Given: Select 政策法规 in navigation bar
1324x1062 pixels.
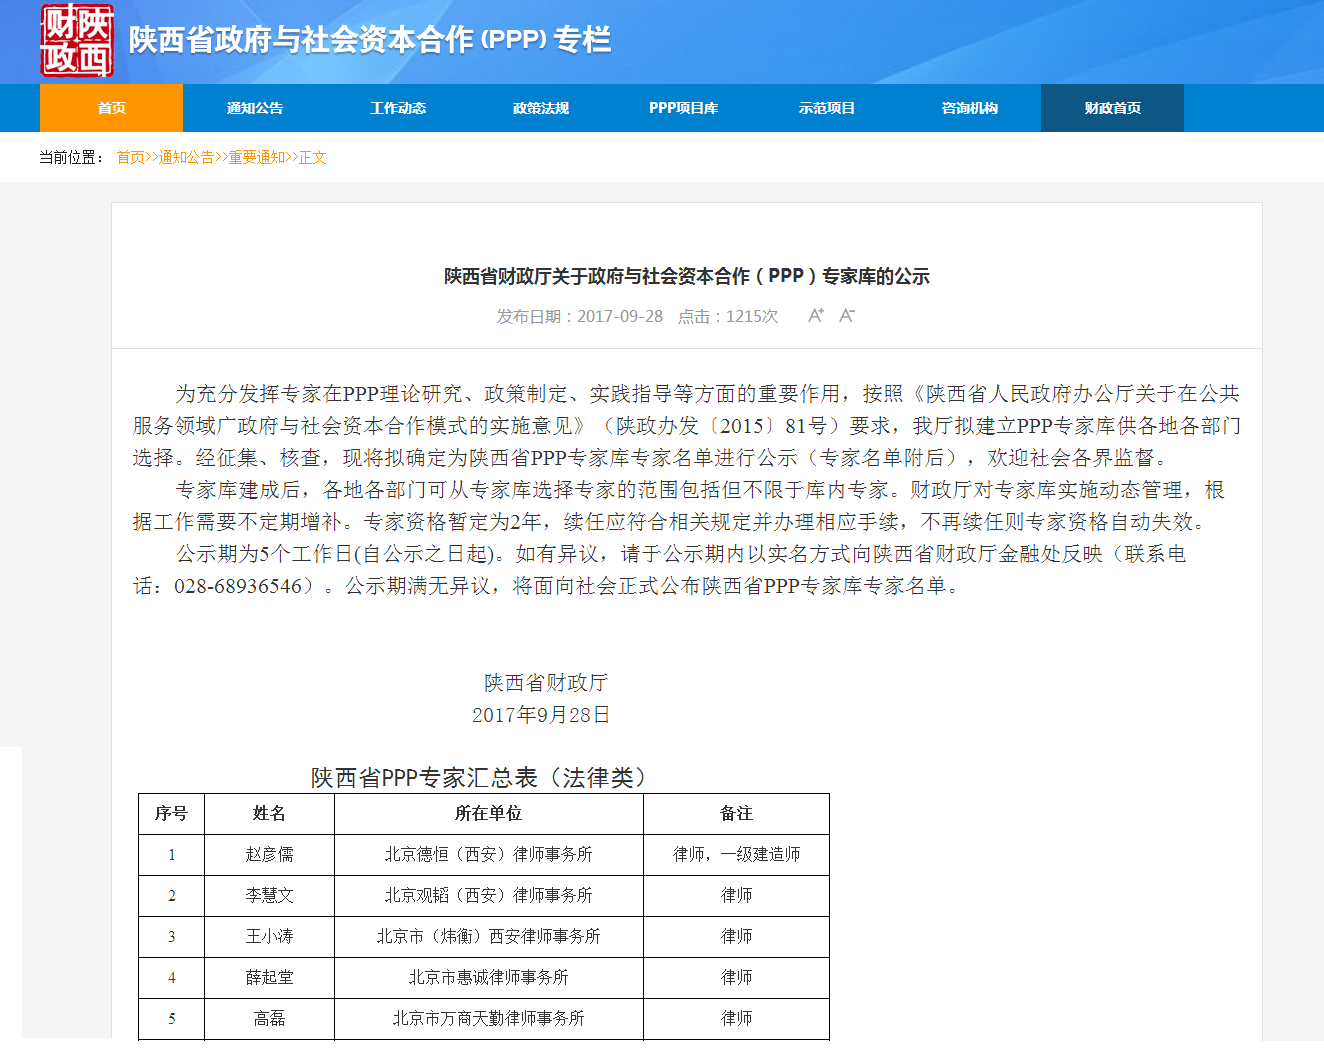Looking at the screenshot, I should click(540, 108).
